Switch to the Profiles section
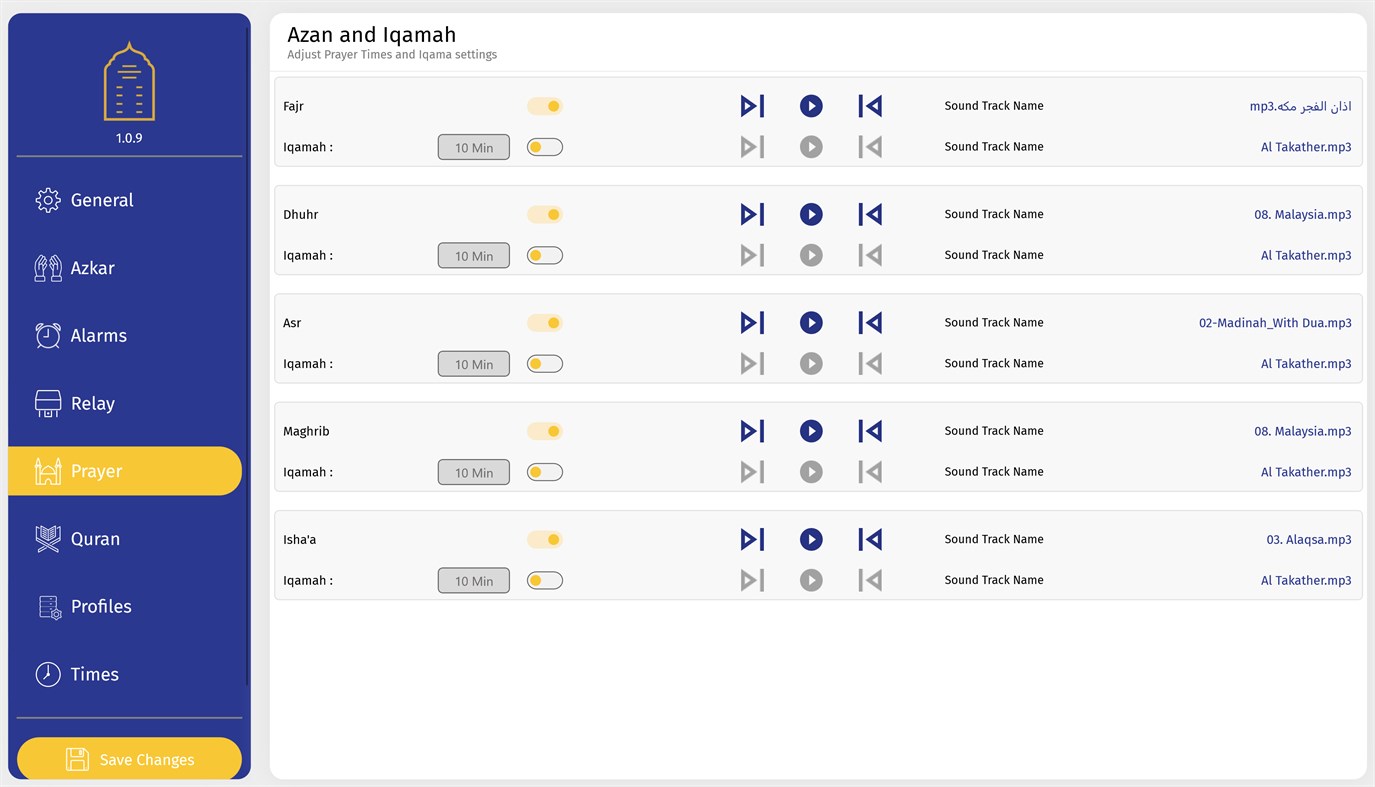The image size is (1375, 787). 100,607
